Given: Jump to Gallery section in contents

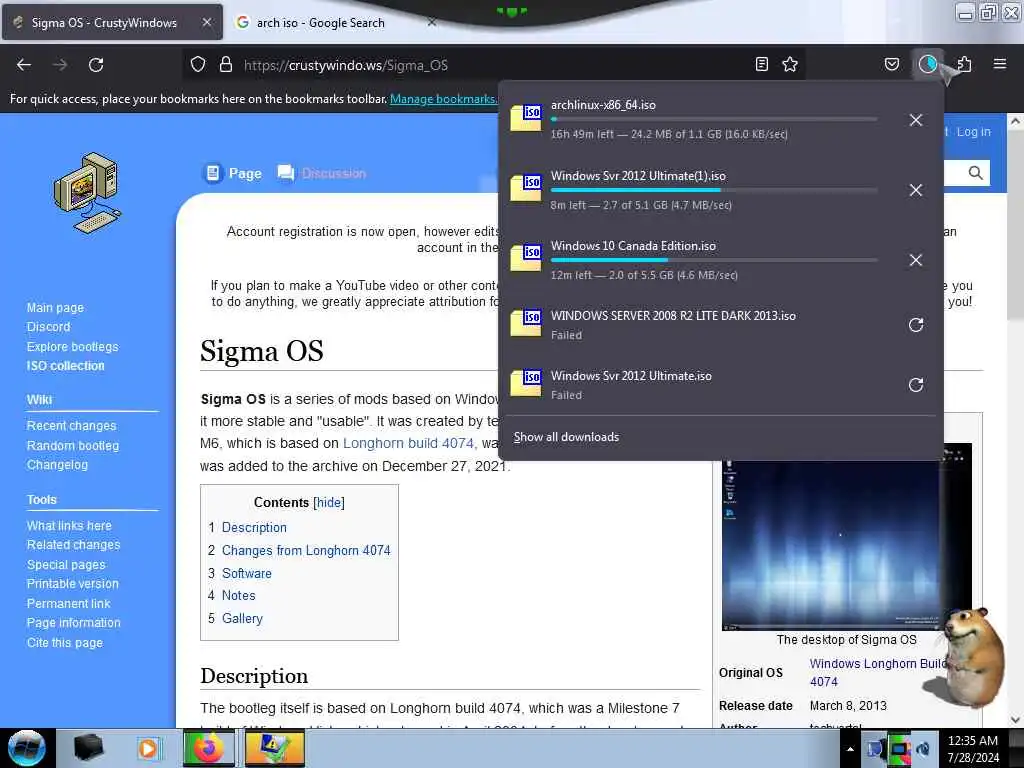Looking at the screenshot, I should [x=242, y=618].
